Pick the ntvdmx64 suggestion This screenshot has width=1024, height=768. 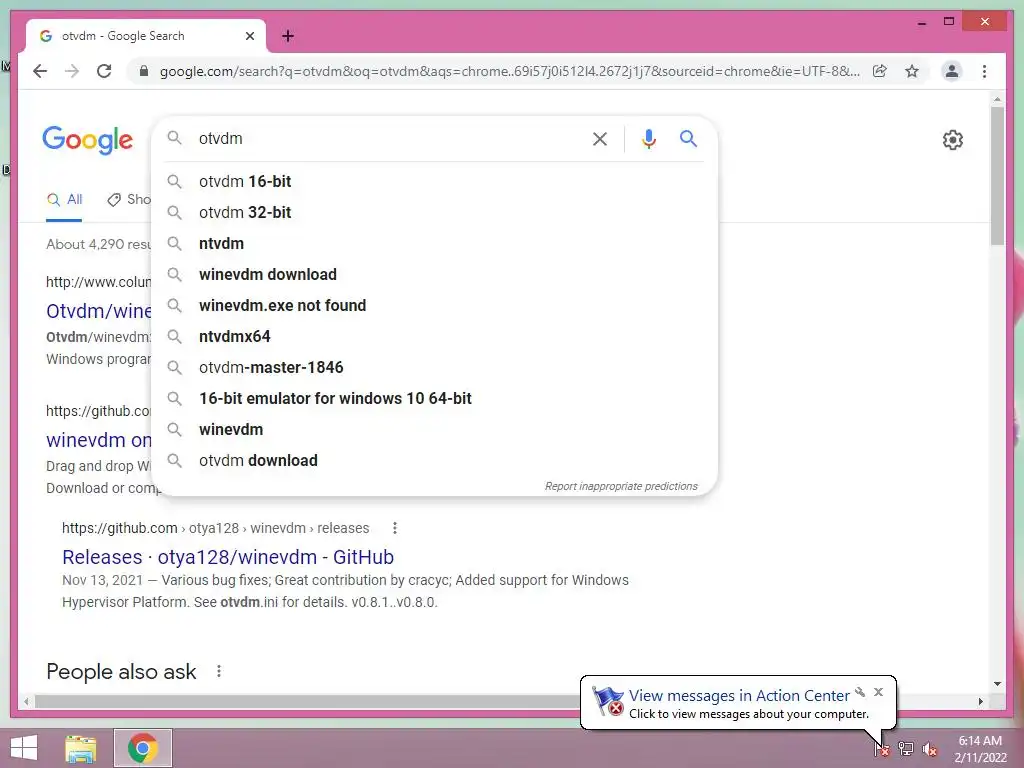[x=436, y=336]
